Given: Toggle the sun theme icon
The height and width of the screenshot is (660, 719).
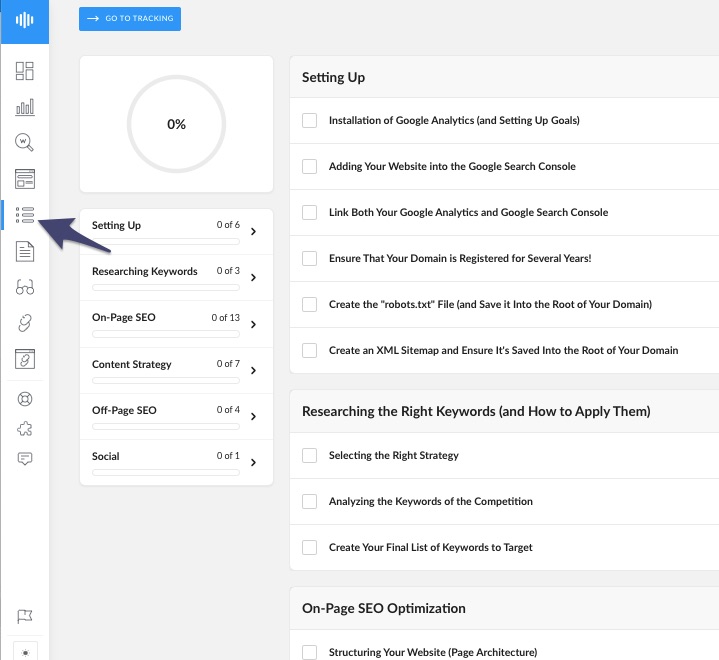Looking at the screenshot, I should (x=25, y=652).
